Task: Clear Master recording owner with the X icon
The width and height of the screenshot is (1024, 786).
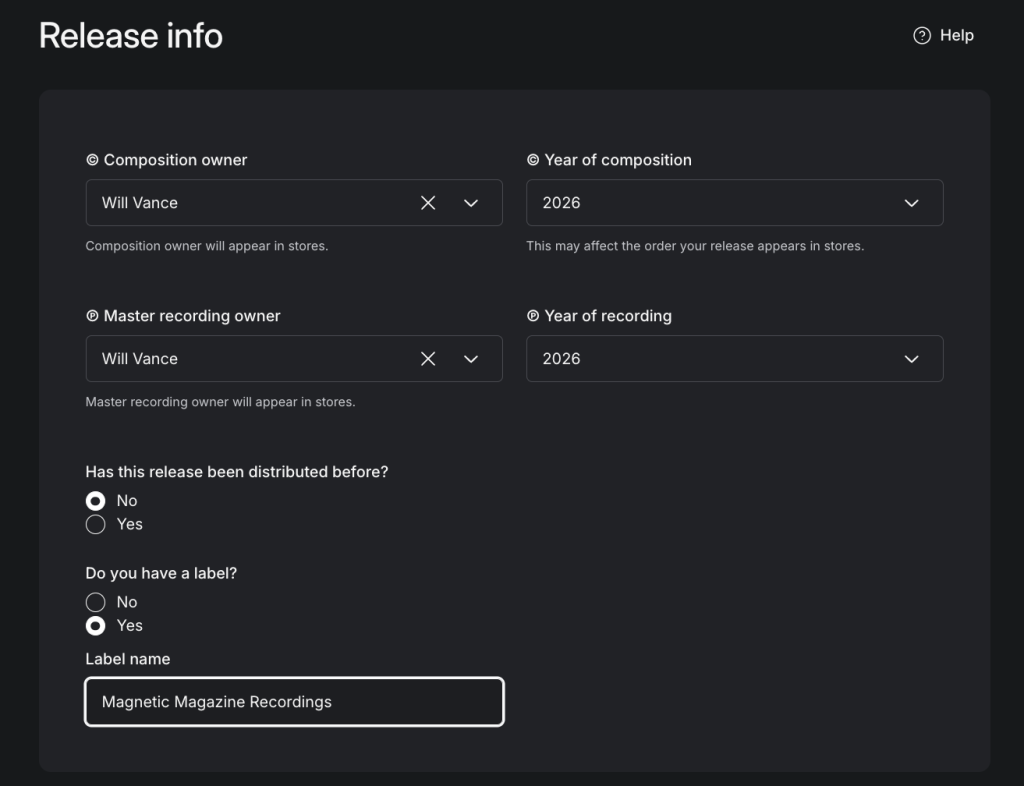Action: click(x=428, y=359)
